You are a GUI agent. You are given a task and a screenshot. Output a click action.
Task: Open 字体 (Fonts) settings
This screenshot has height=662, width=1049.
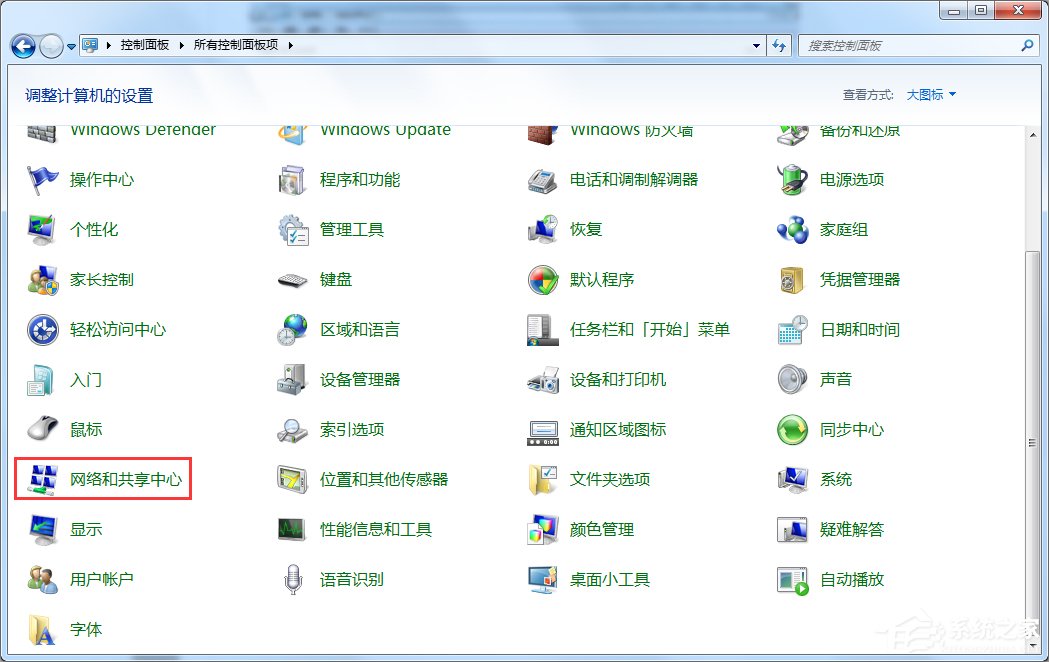click(84, 629)
